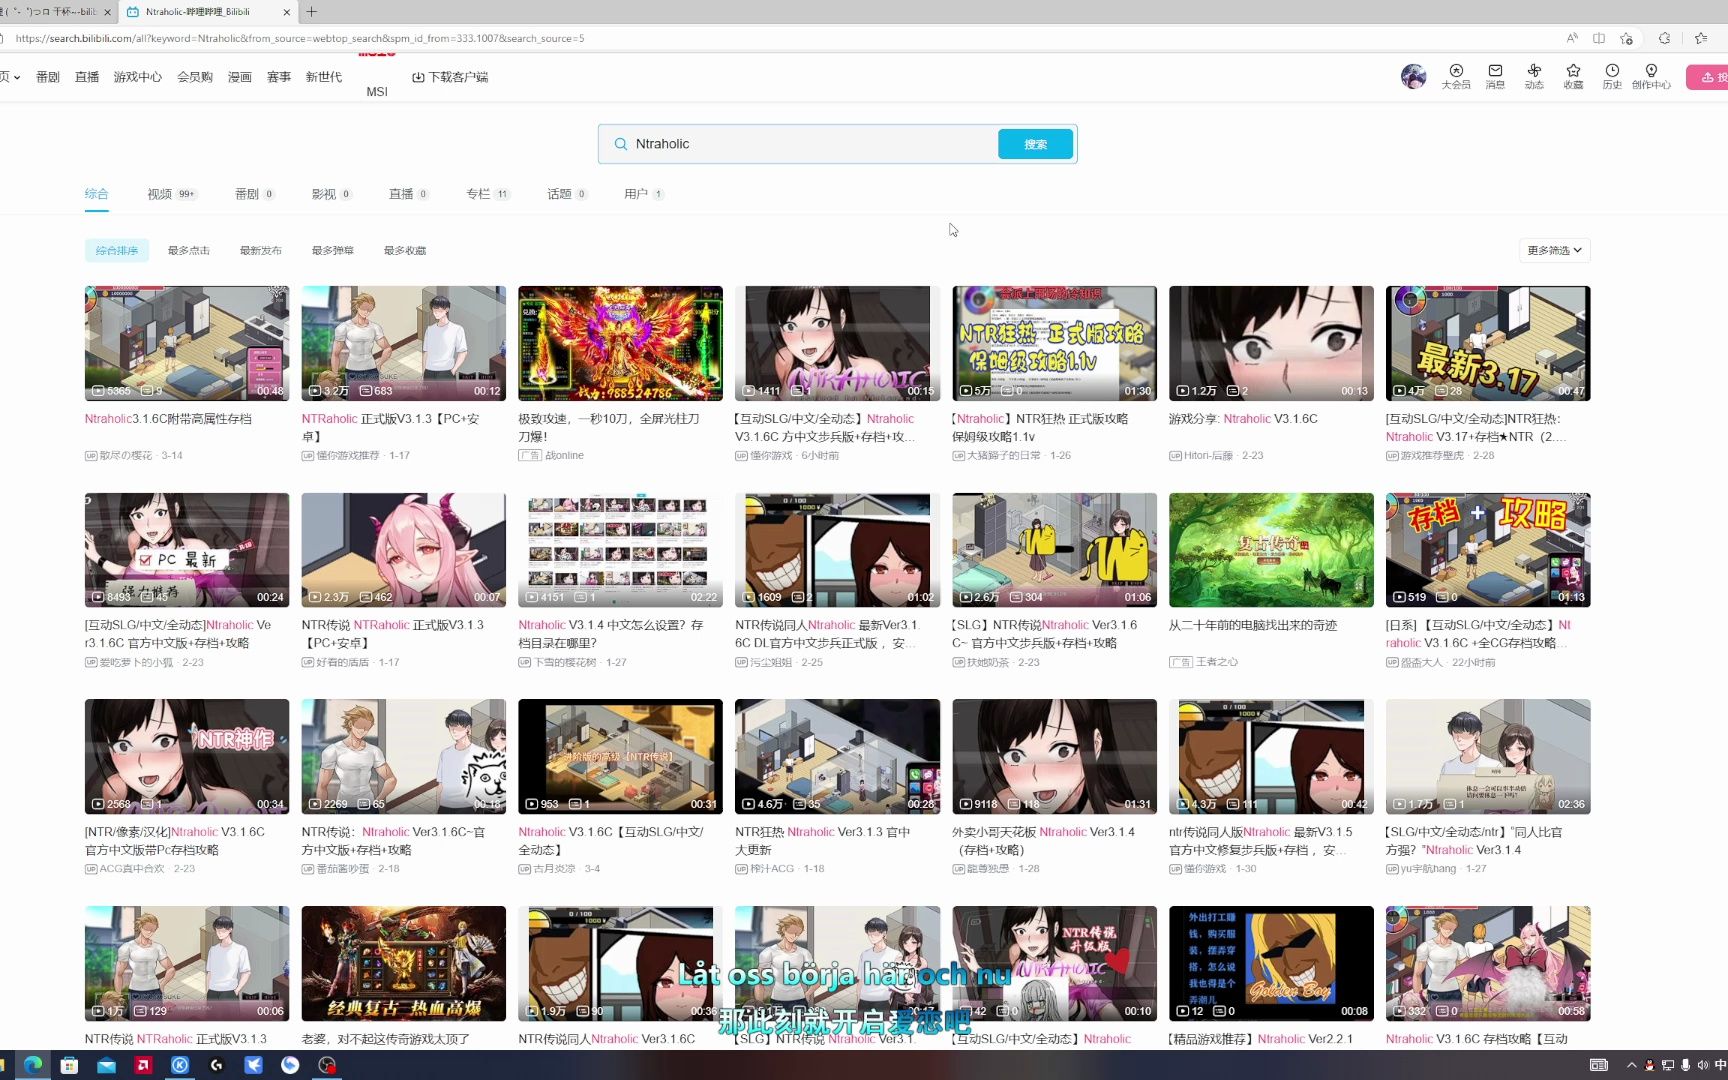Select the 综合排序 sort option
Screen dimensions: 1728x1080
point(117,250)
